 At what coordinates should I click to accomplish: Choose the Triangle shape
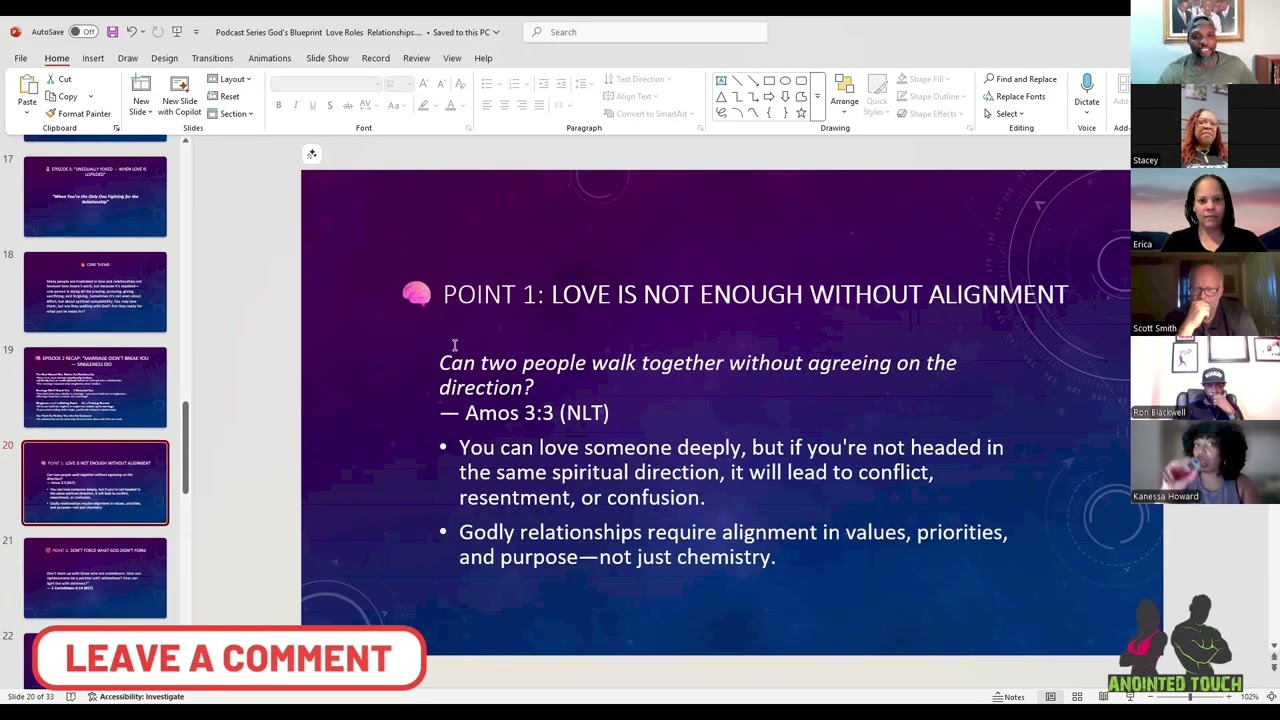click(x=721, y=97)
